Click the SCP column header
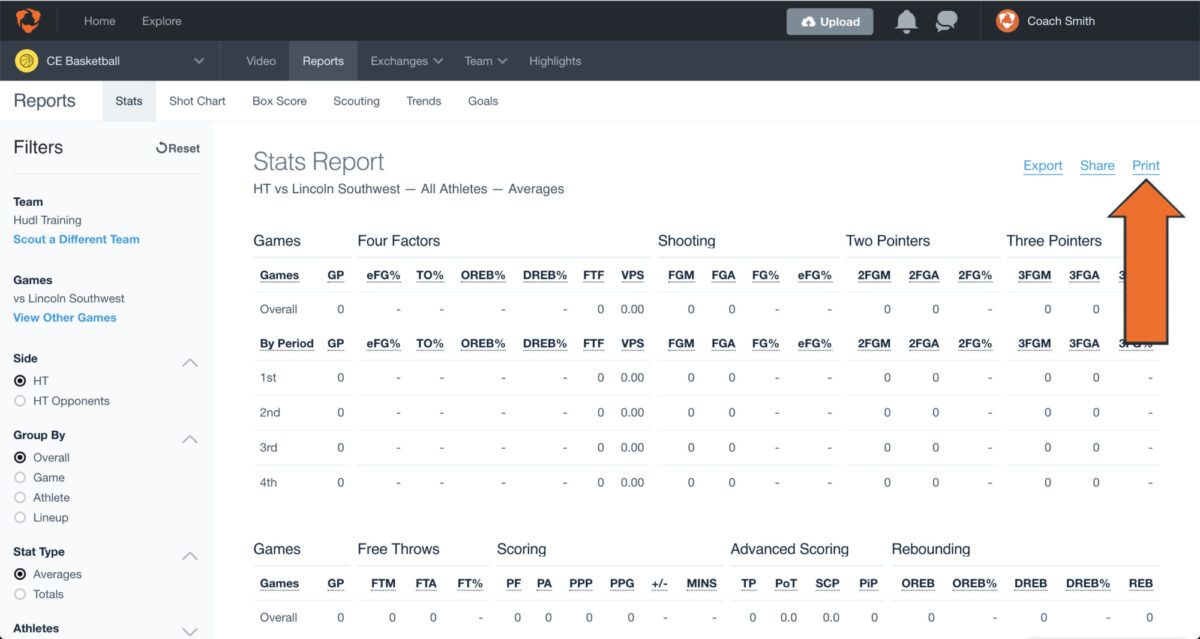The image size is (1200, 639). point(827,584)
